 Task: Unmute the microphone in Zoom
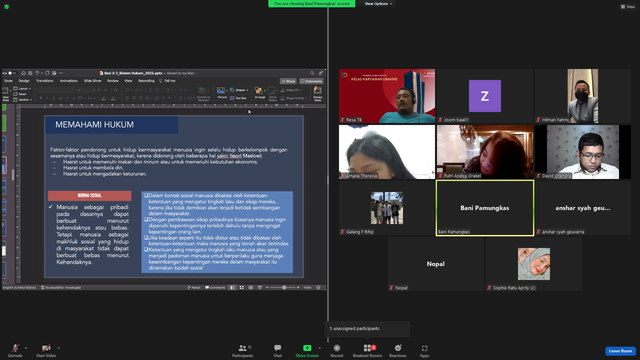pos(15,350)
